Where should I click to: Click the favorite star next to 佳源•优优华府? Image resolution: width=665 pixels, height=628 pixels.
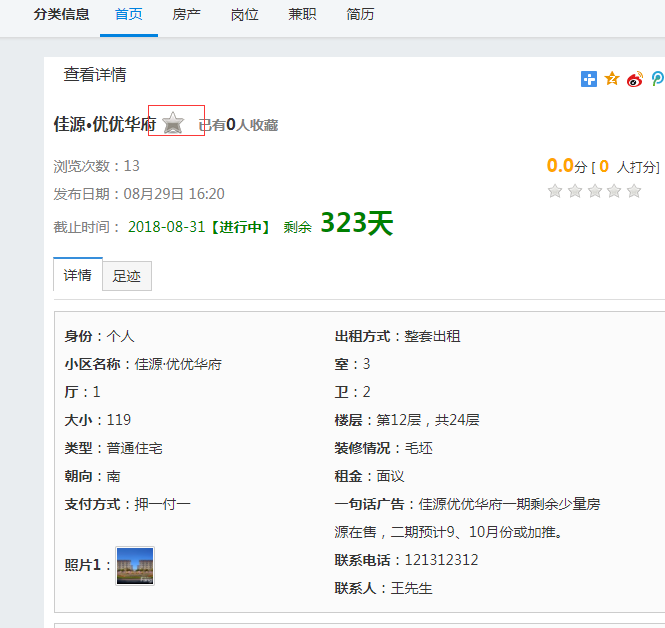click(173, 123)
